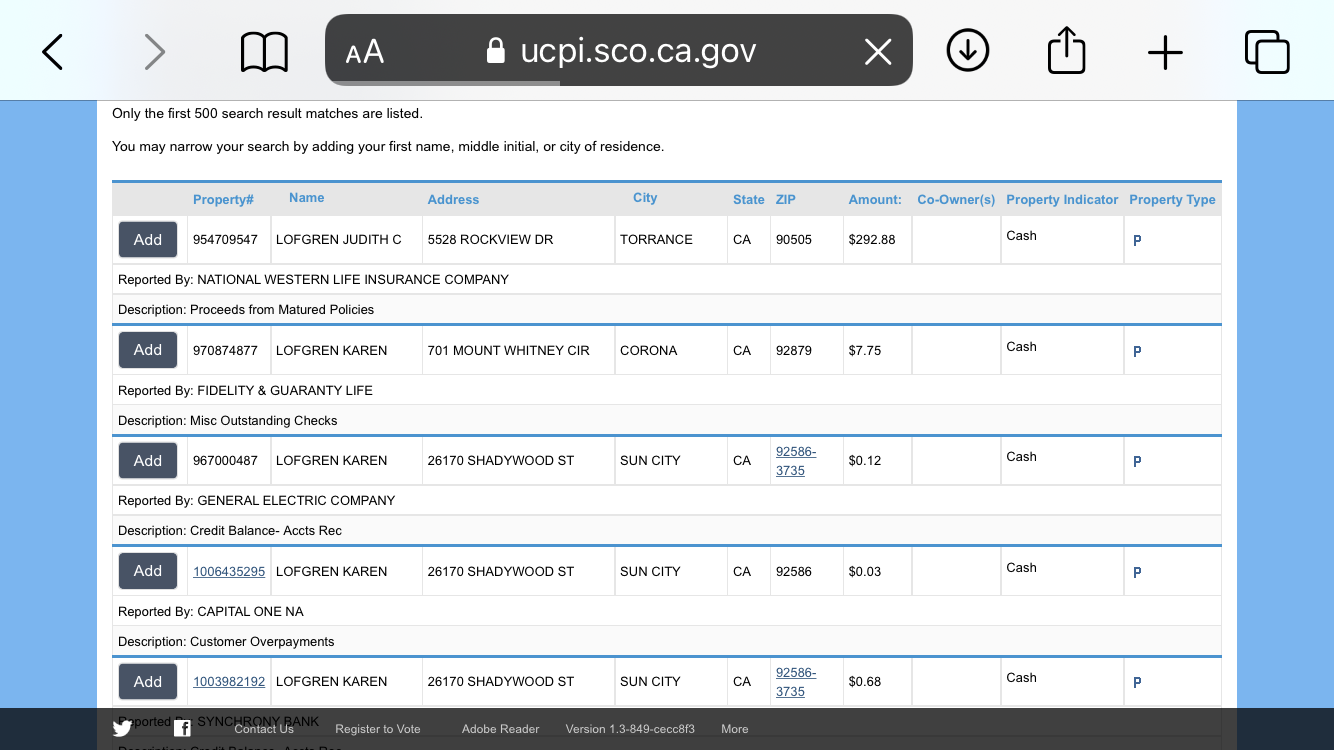
Task: Sort results by Address column header
Action: (453, 200)
